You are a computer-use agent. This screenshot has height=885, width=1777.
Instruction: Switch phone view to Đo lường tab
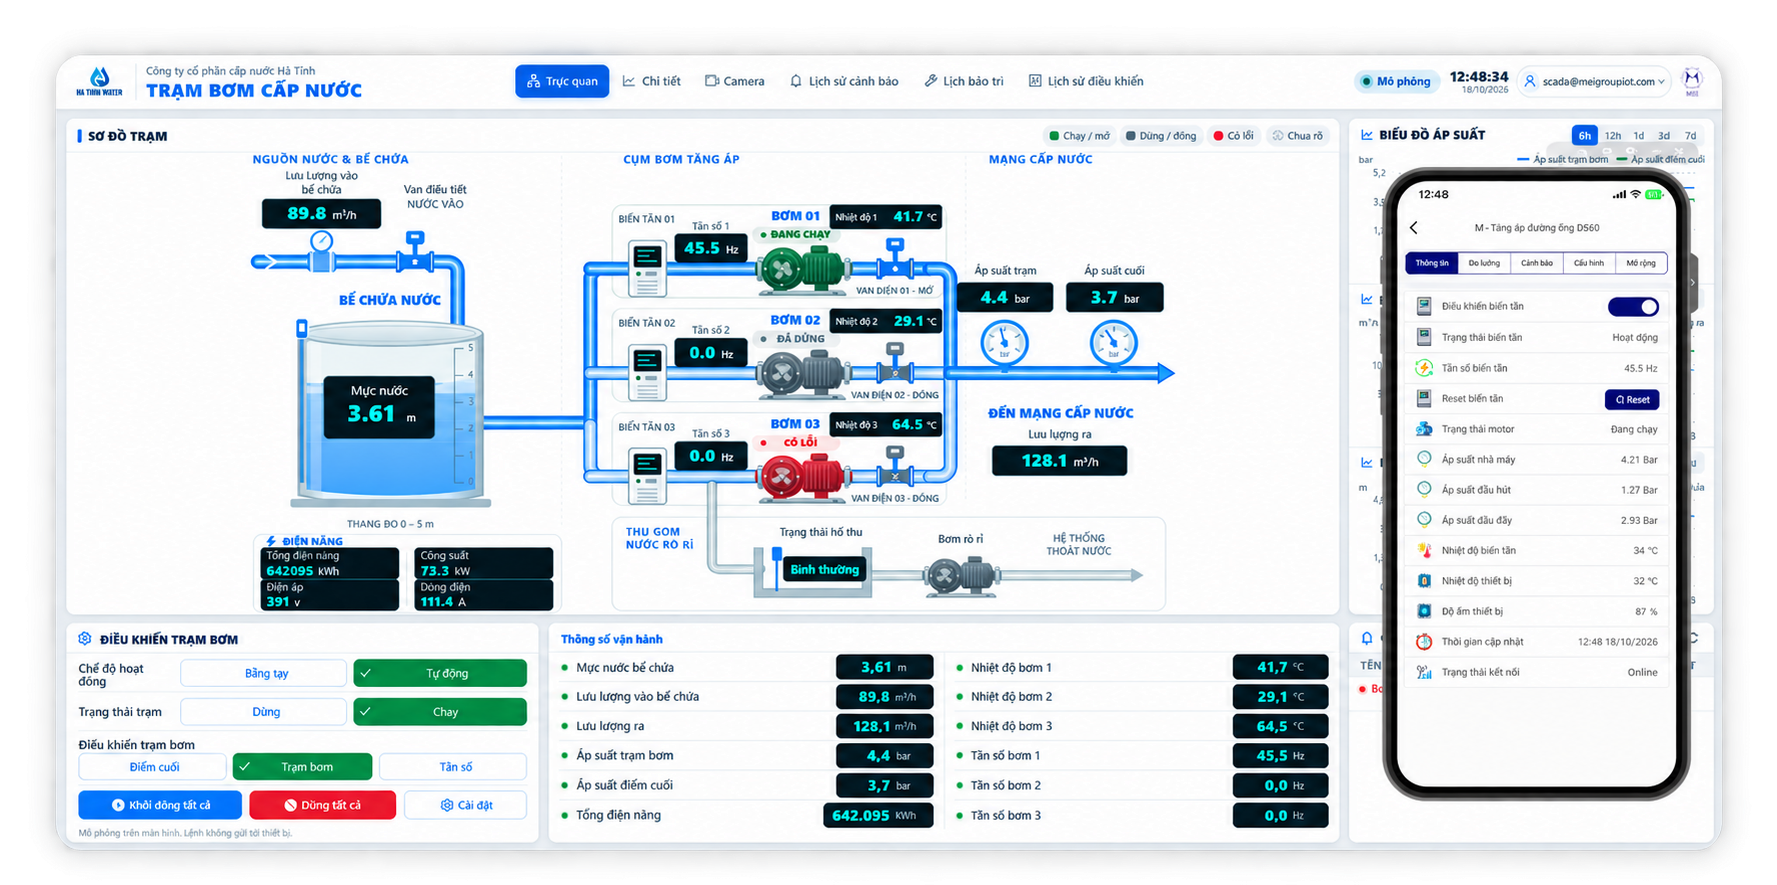[1484, 263]
